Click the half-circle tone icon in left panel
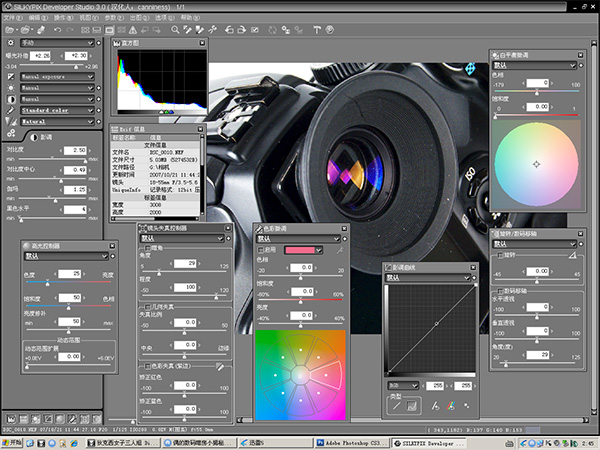This screenshot has height=450, width=600. click(11, 99)
